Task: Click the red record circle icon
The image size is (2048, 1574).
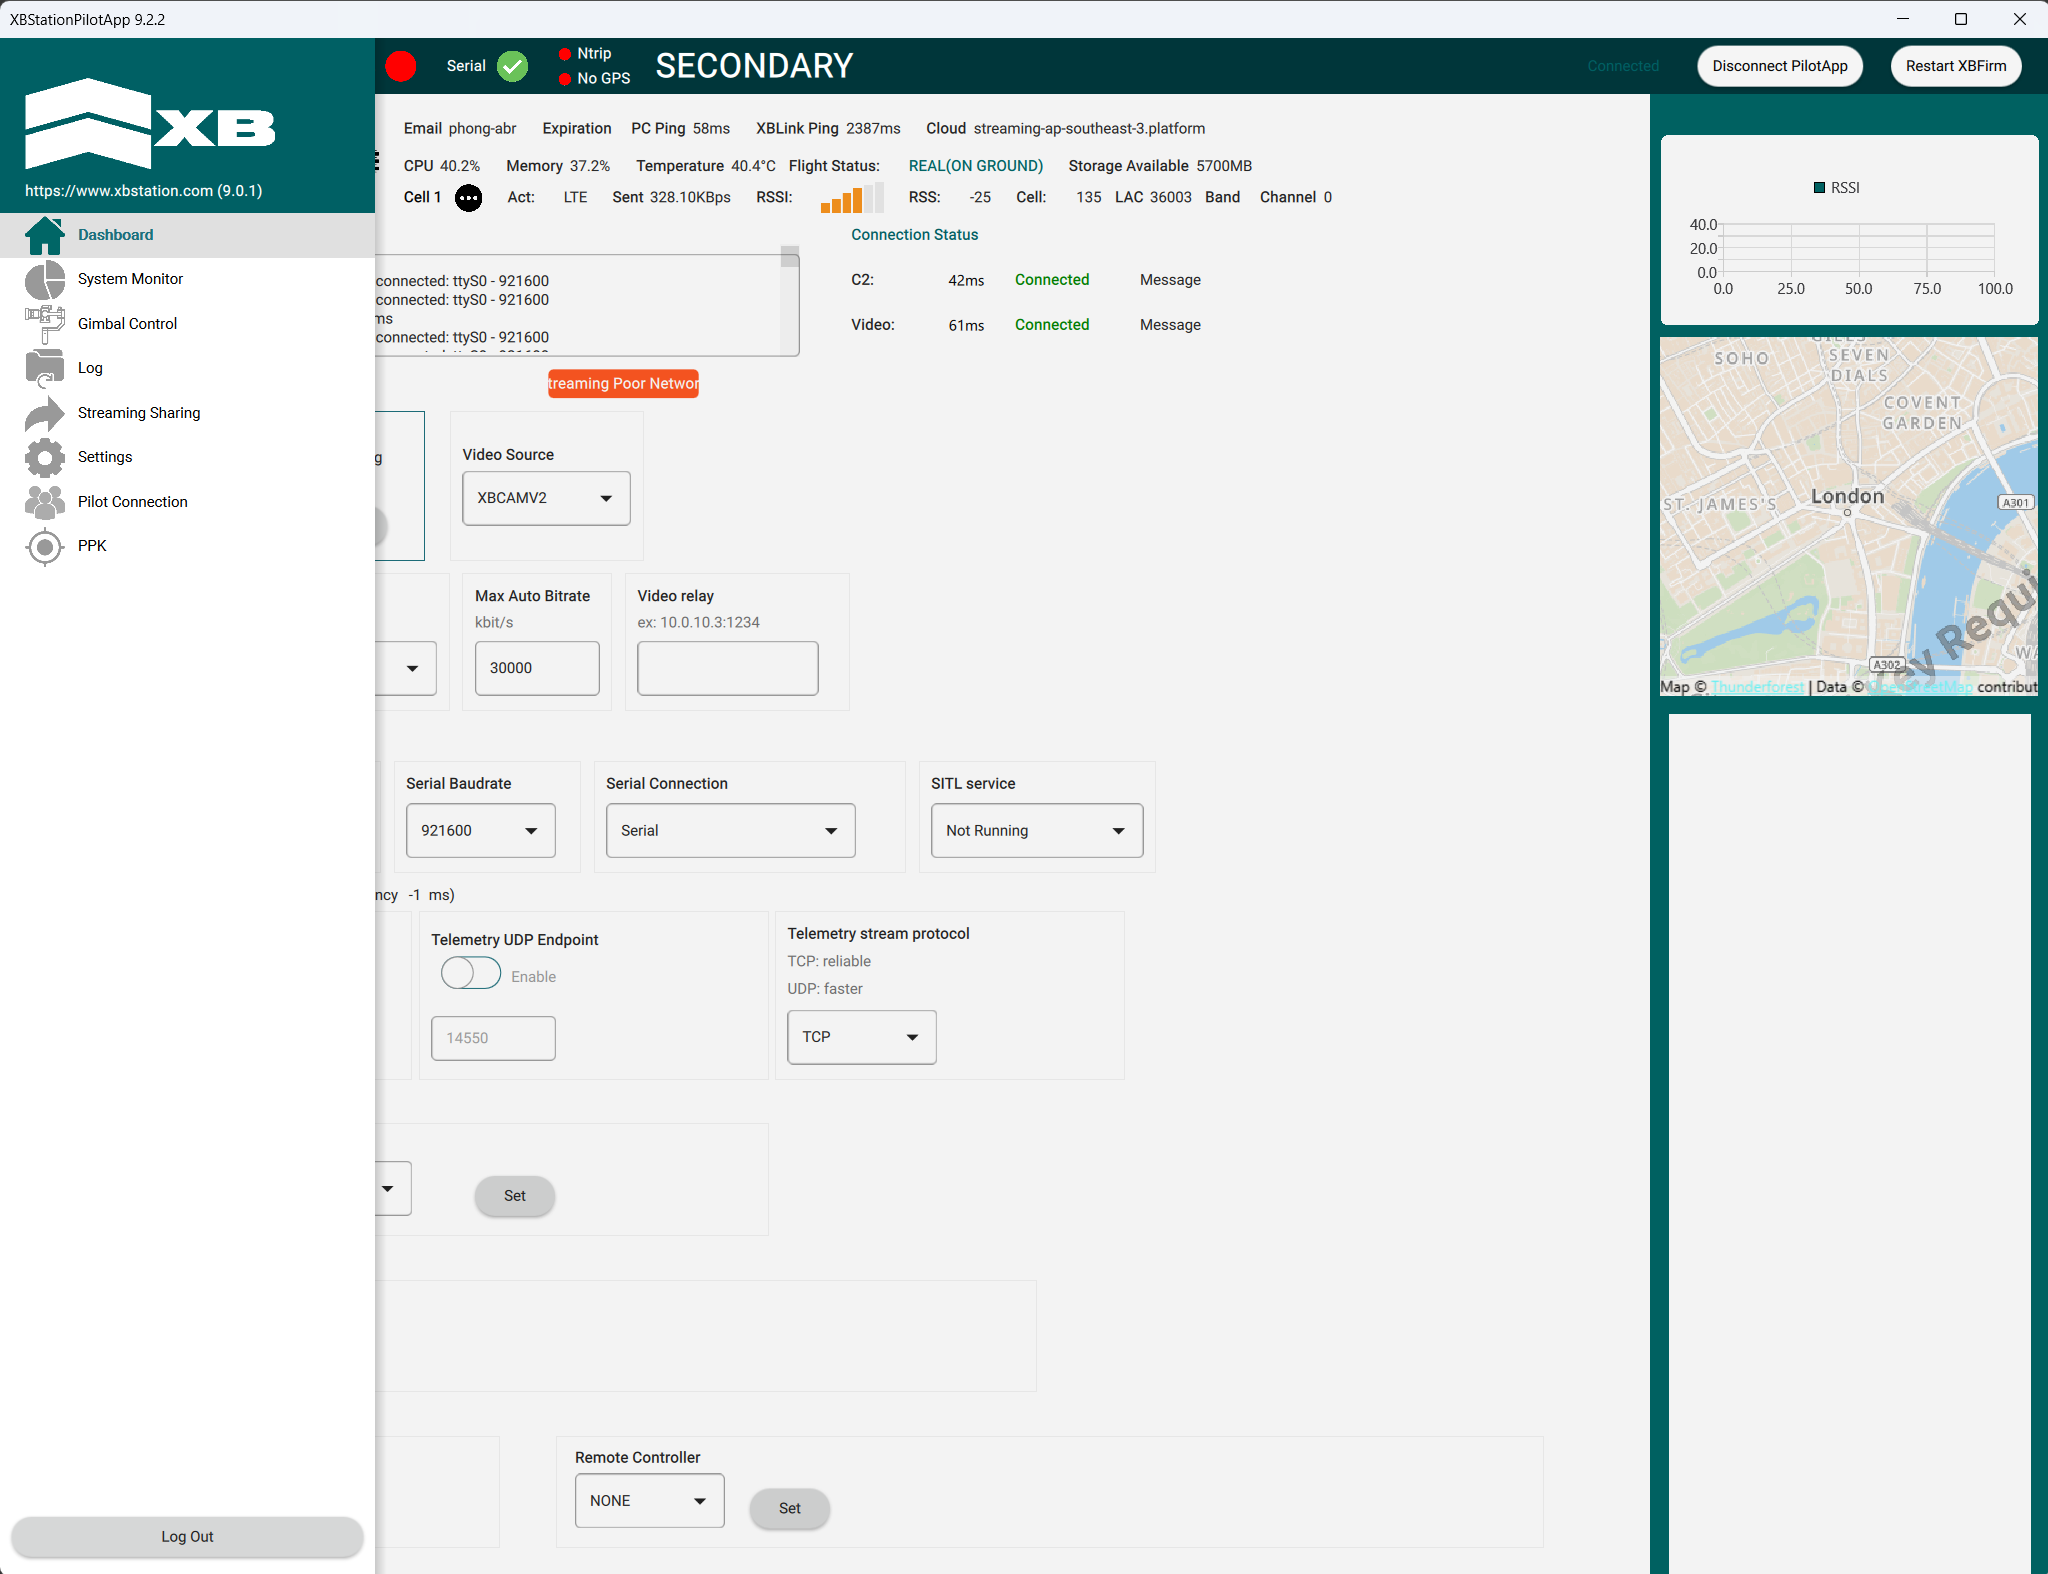Action: click(x=401, y=66)
